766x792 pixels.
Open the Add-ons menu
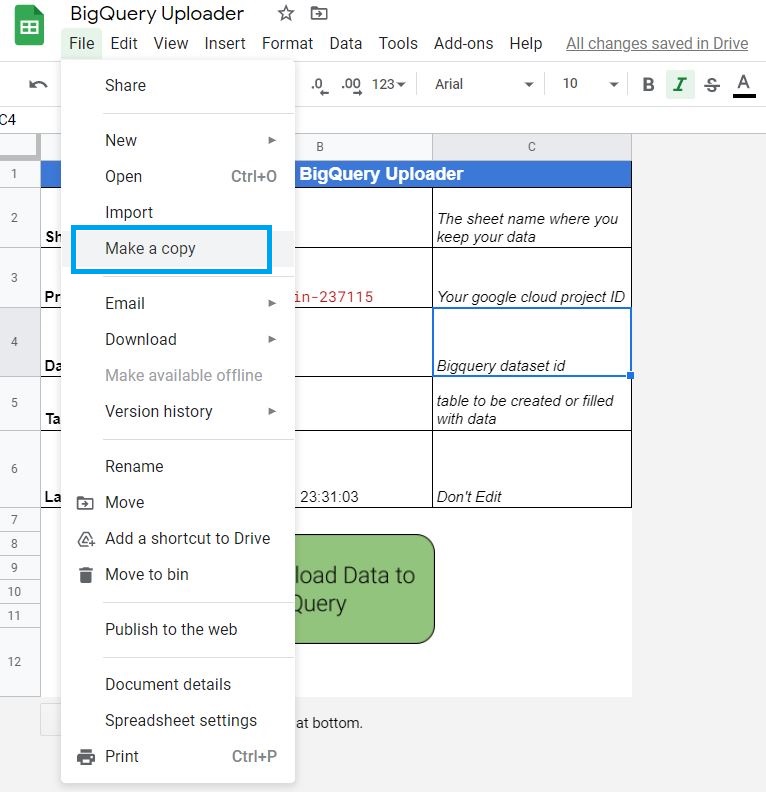coord(464,43)
